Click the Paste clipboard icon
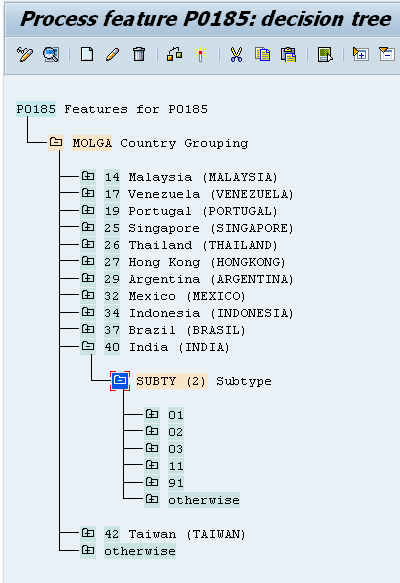The image size is (400, 583). [x=288, y=54]
